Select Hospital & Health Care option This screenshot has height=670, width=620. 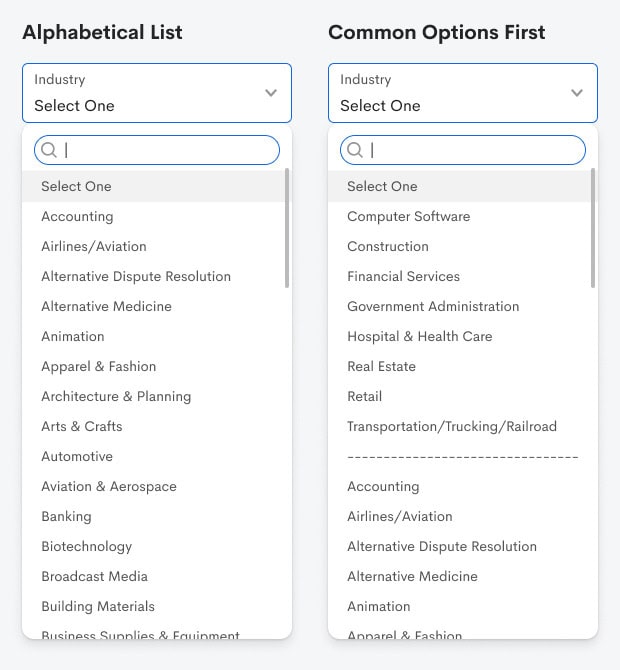(419, 336)
